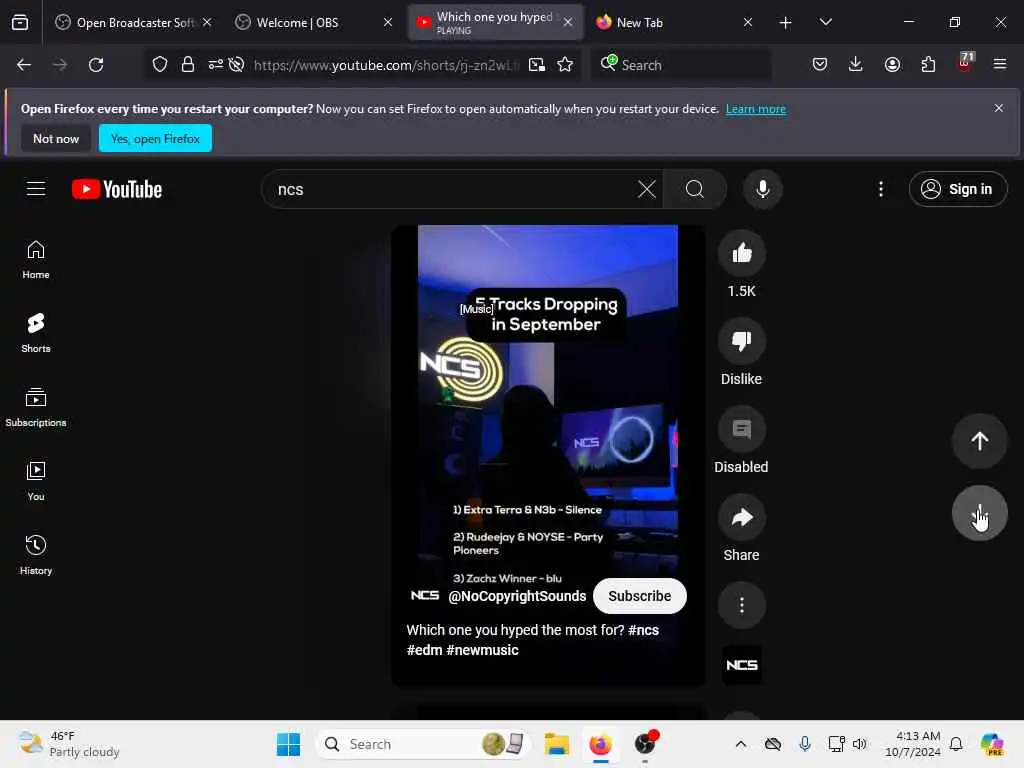1024x768 pixels.
Task: Like the NCS short video
Action: coord(741,253)
